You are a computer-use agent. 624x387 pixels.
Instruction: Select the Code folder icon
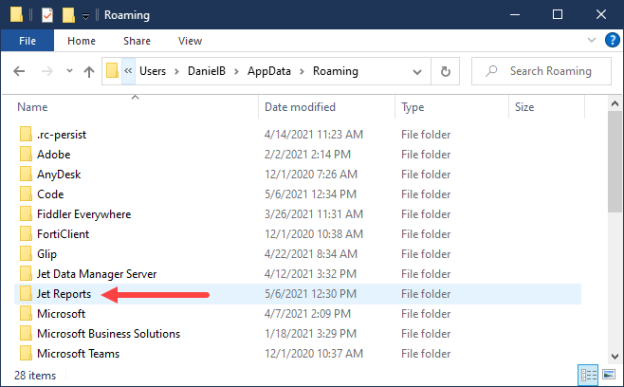pos(26,194)
